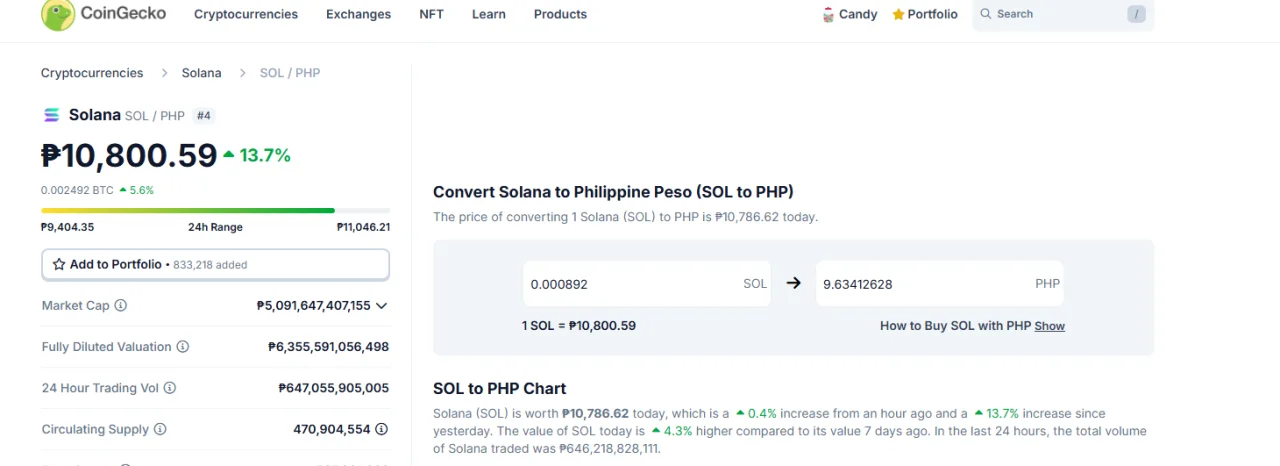Click the PHP amount input field
Image resolution: width=1280 pixels, height=466 pixels.
pos(940,284)
